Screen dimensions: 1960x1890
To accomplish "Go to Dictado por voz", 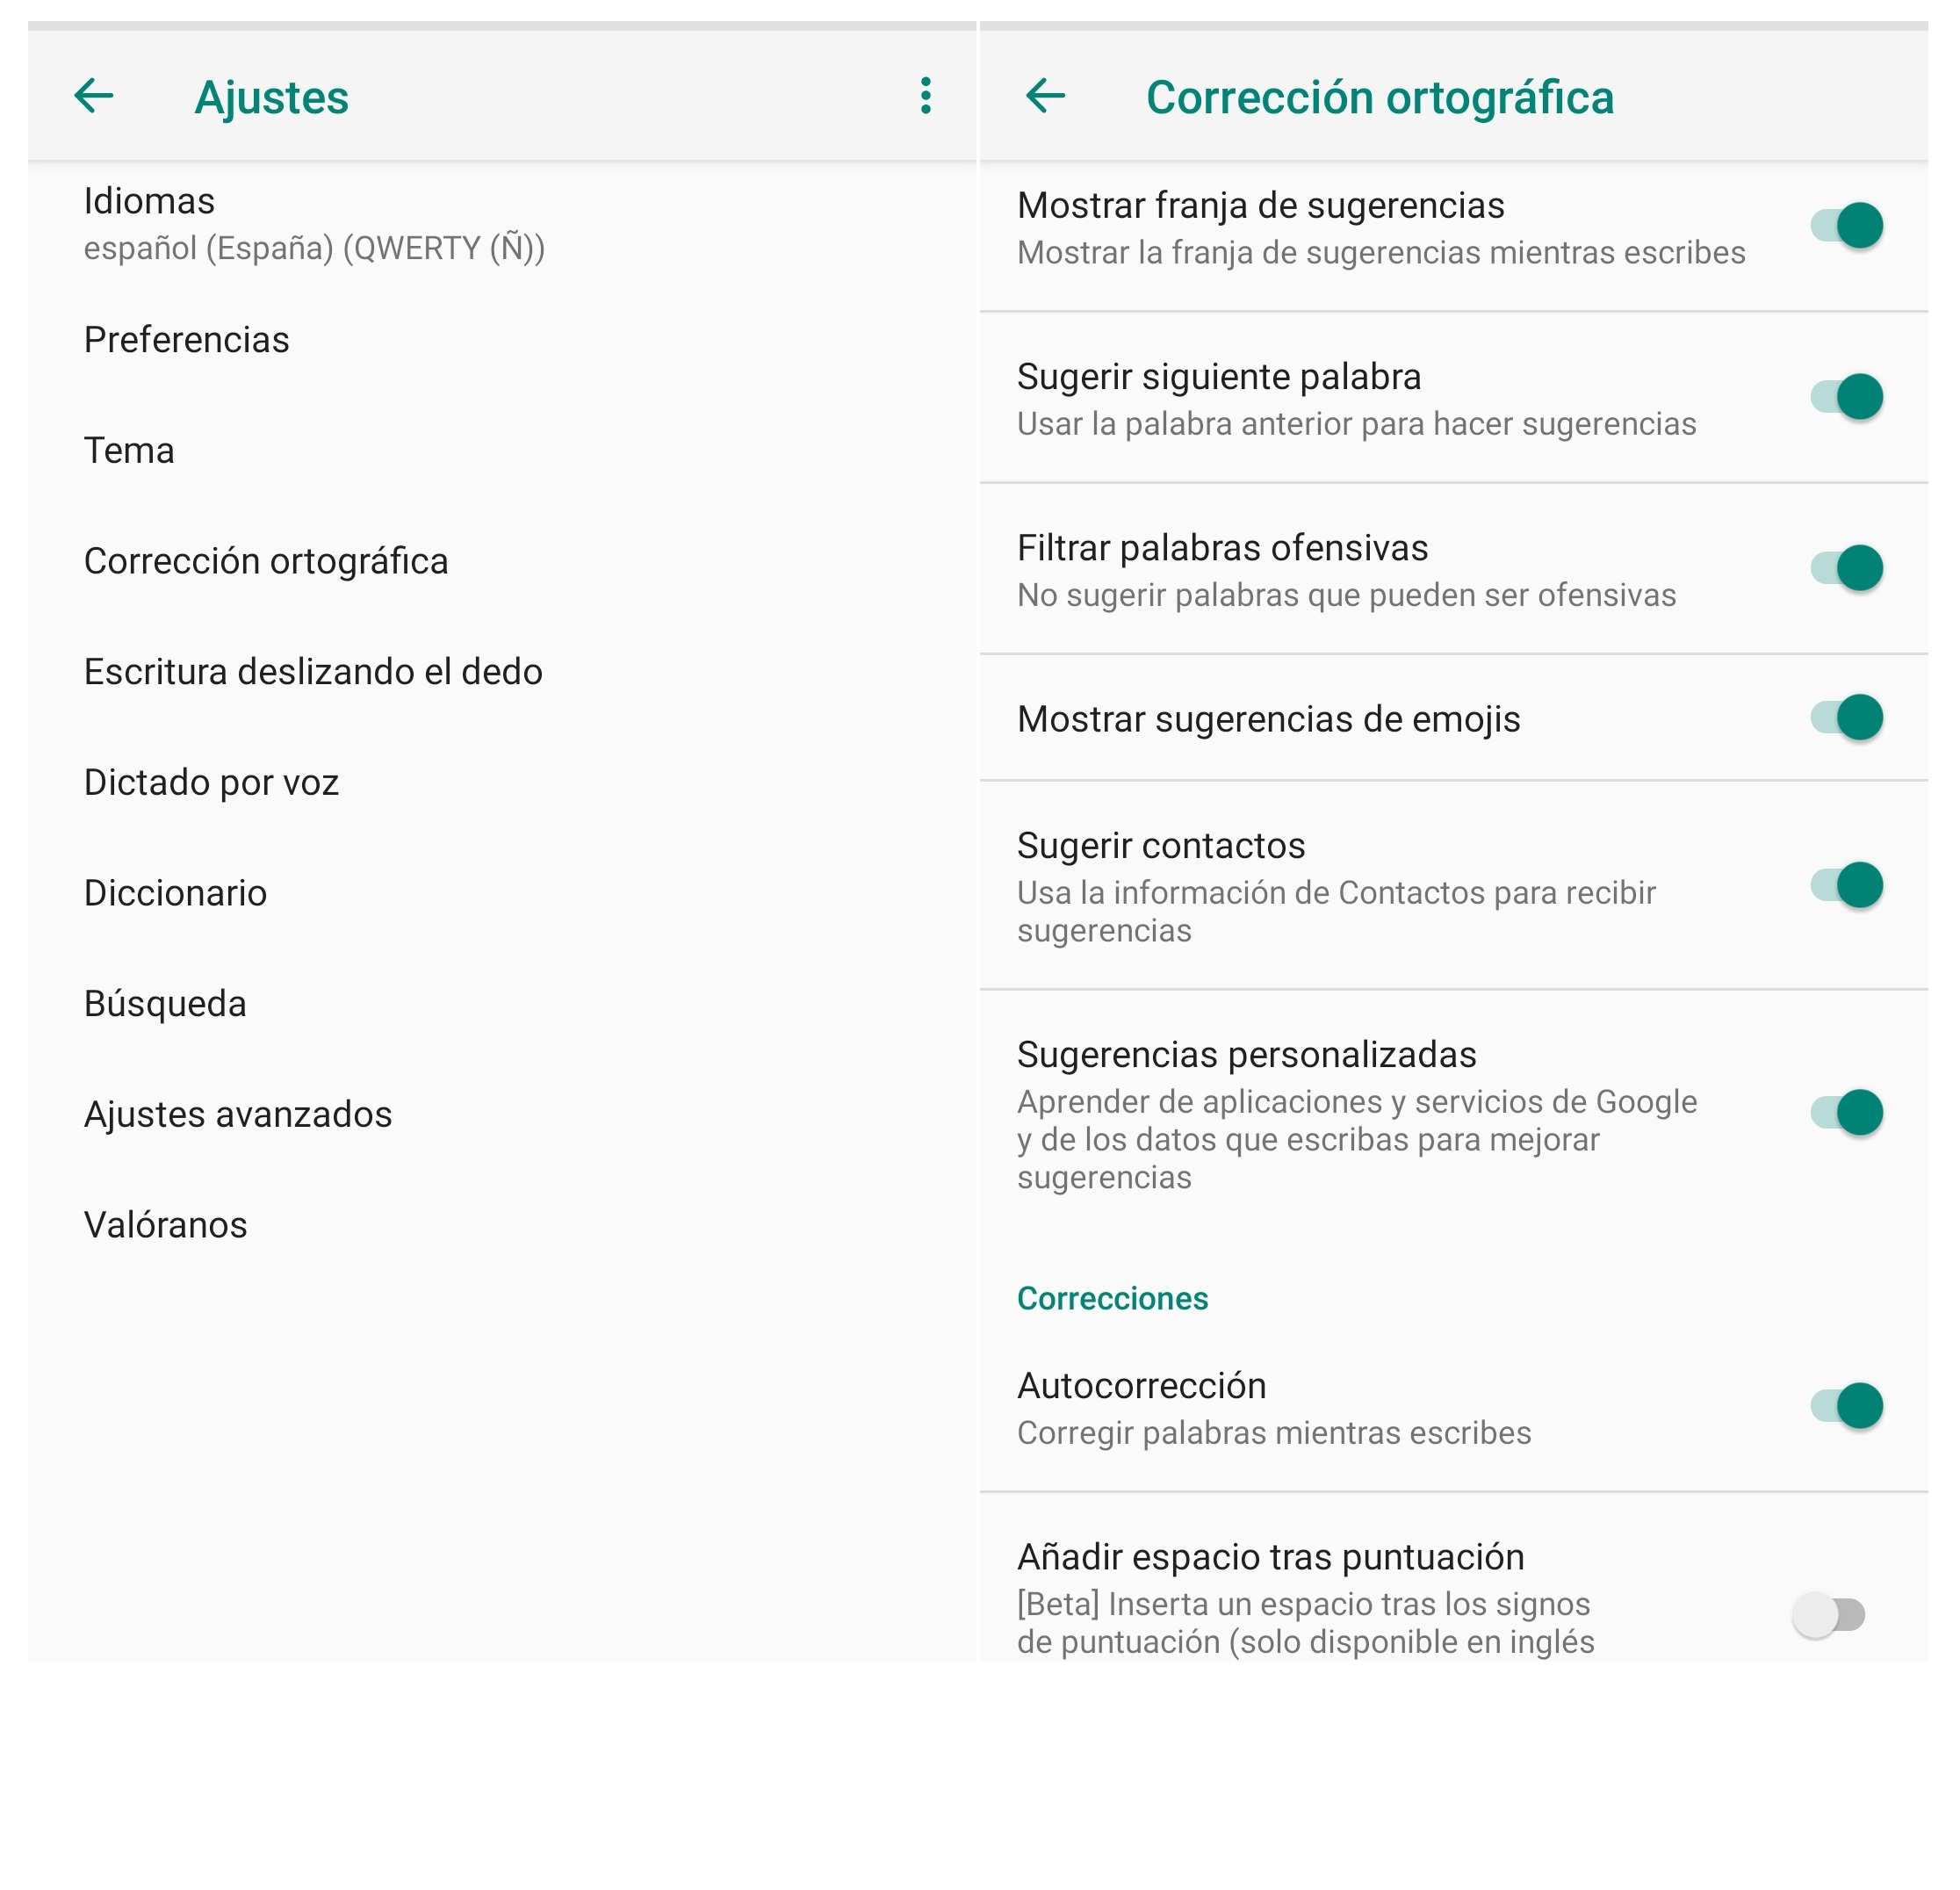I will (x=211, y=783).
